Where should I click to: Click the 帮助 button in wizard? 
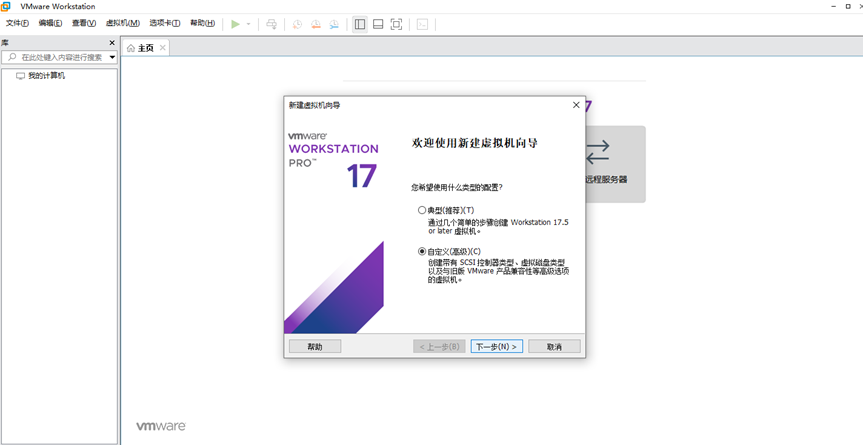point(315,347)
